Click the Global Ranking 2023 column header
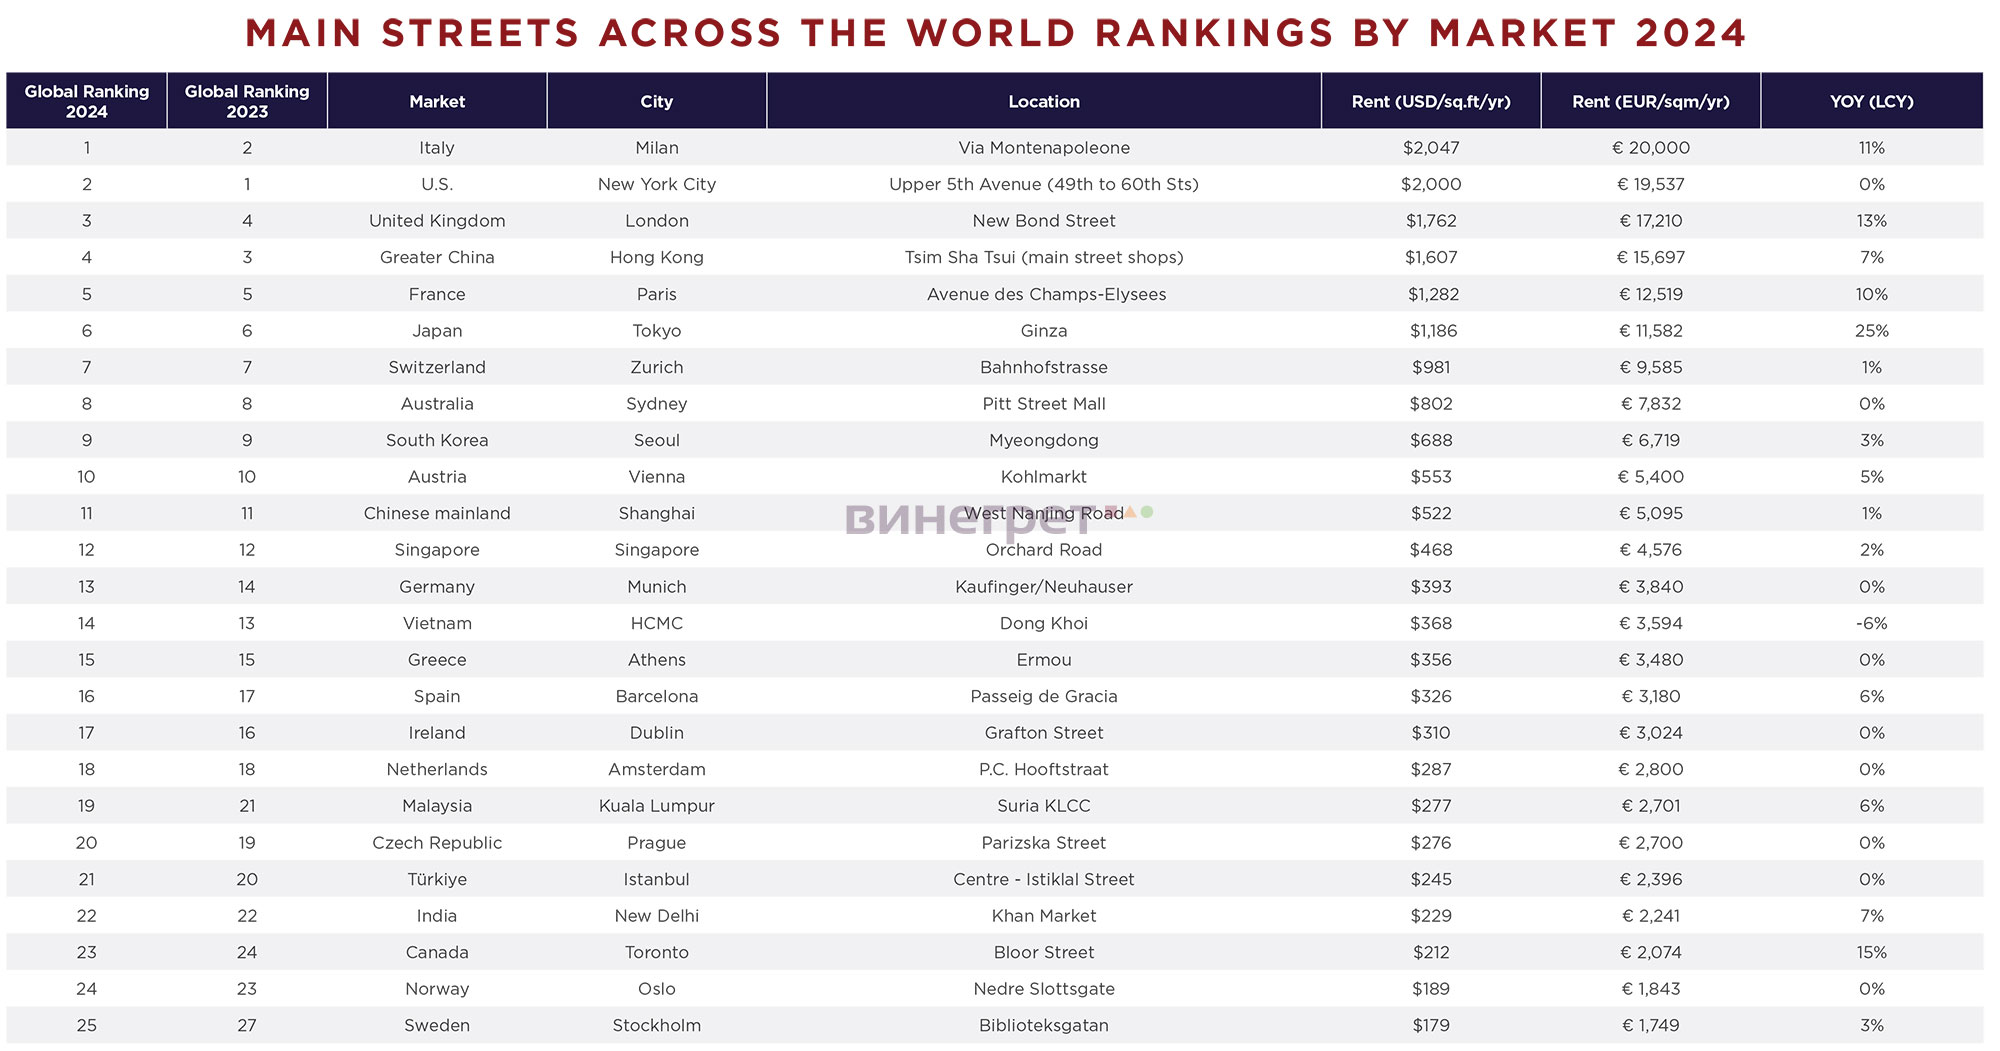 click(247, 101)
